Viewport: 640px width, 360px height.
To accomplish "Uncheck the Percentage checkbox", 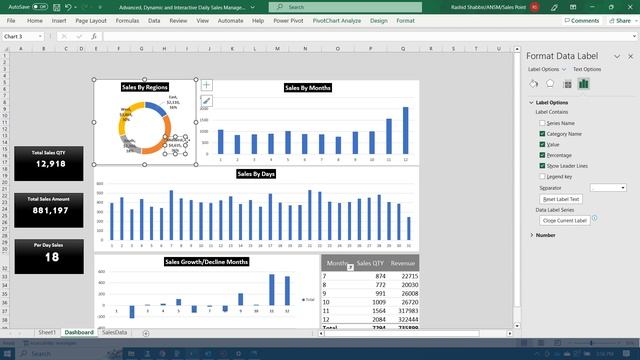I will (542, 155).
